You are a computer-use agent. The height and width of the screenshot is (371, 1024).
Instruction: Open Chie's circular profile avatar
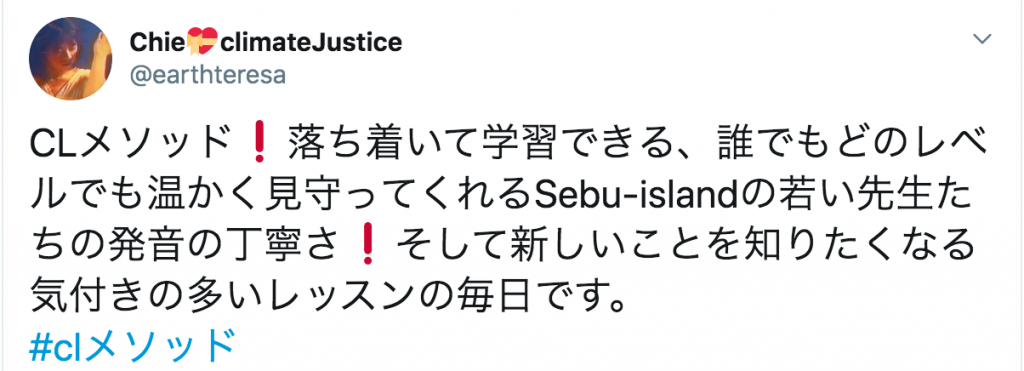(71, 58)
